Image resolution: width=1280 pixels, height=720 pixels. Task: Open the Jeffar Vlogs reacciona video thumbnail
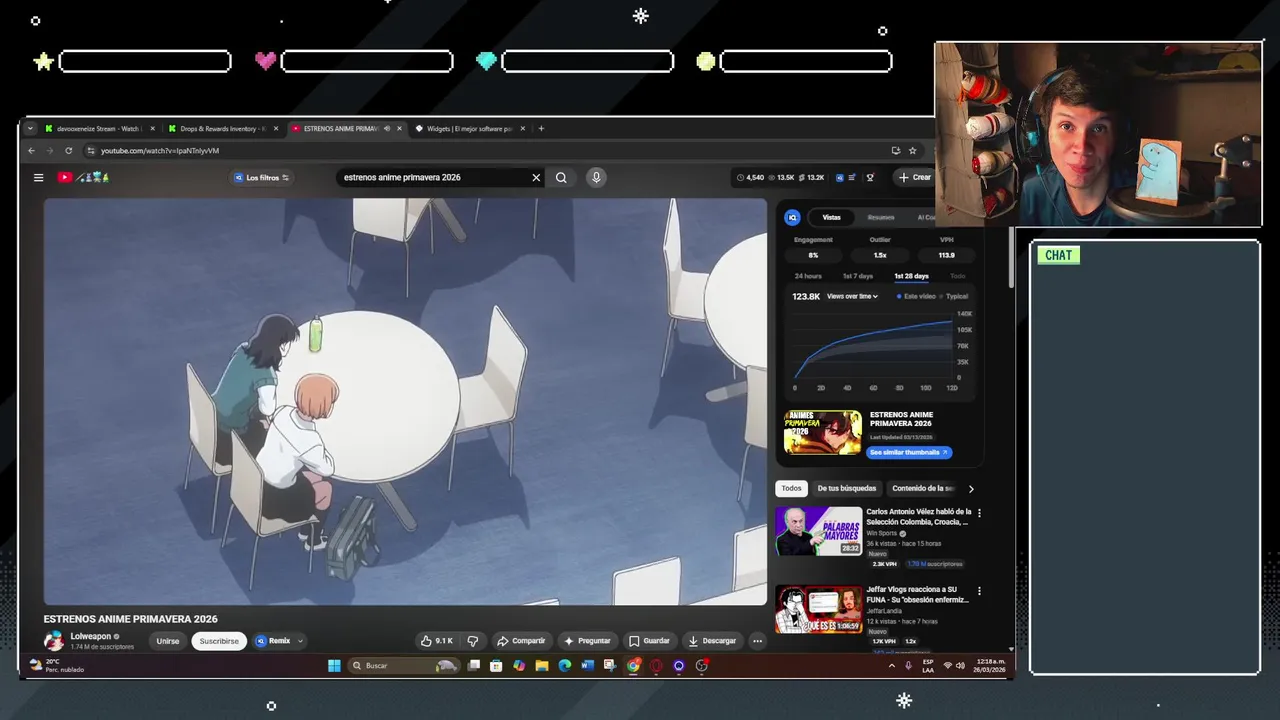[818, 610]
